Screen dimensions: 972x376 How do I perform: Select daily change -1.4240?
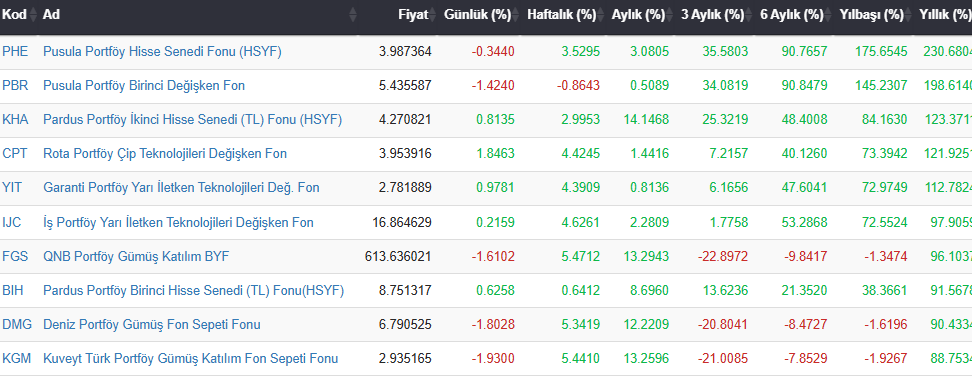[x=493, y=85]
